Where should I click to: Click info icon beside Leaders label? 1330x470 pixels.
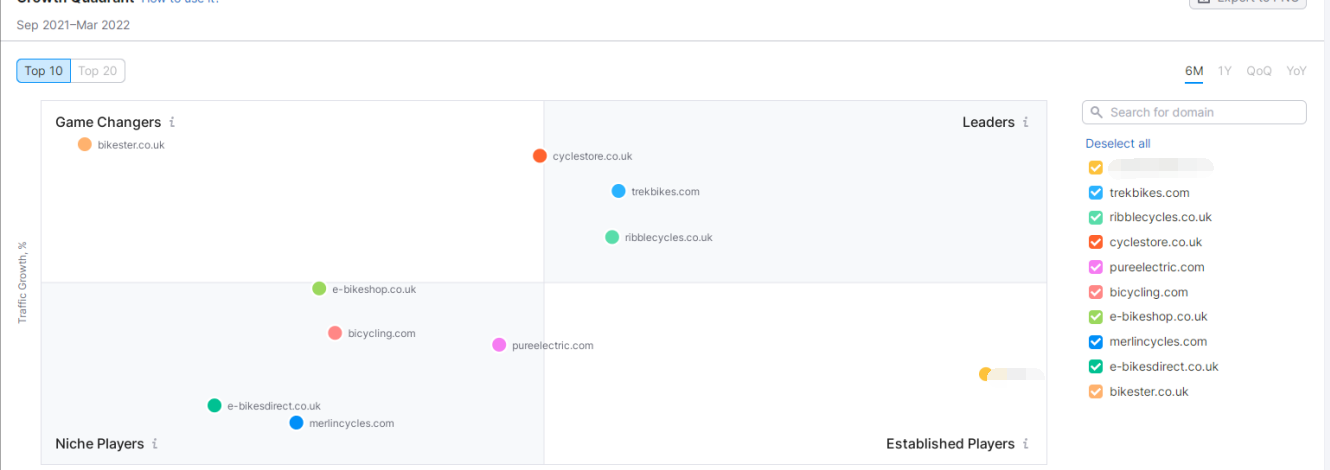[x=1026, y=122]
